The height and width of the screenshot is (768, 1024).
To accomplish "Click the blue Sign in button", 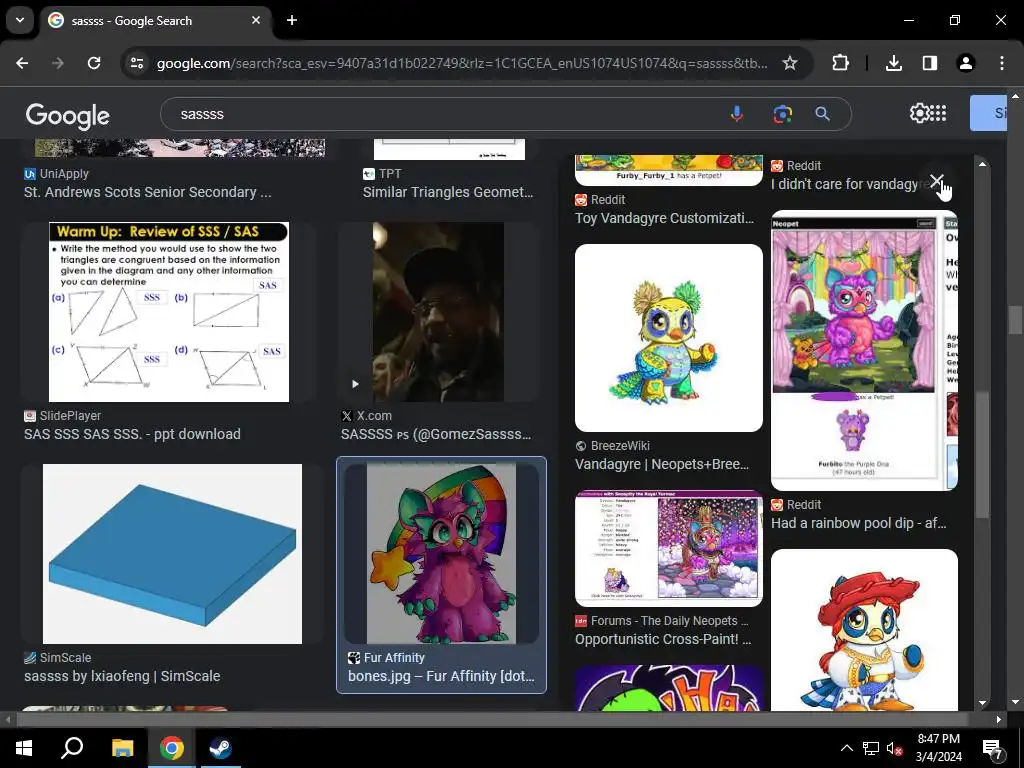I will [989, 113].
